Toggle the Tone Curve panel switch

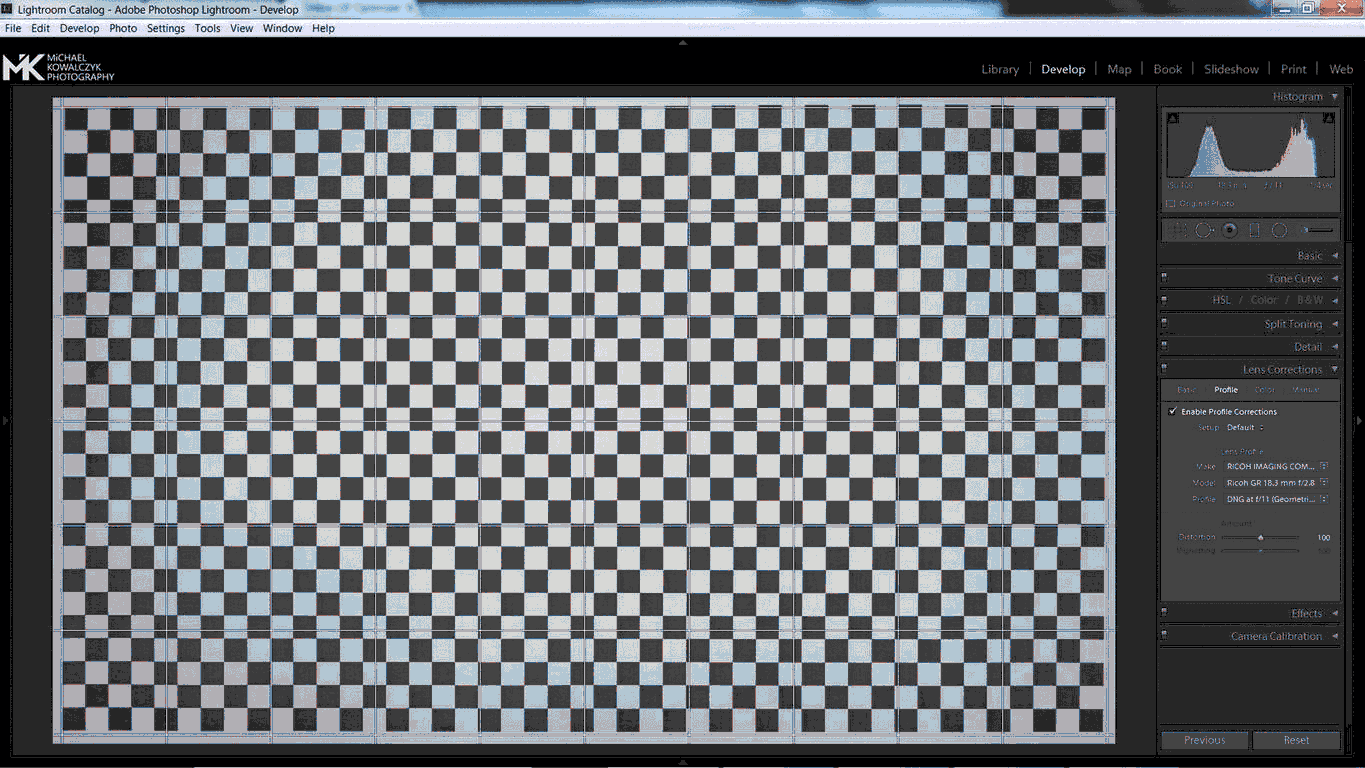pyautogui.click(x=1164, y=278)
